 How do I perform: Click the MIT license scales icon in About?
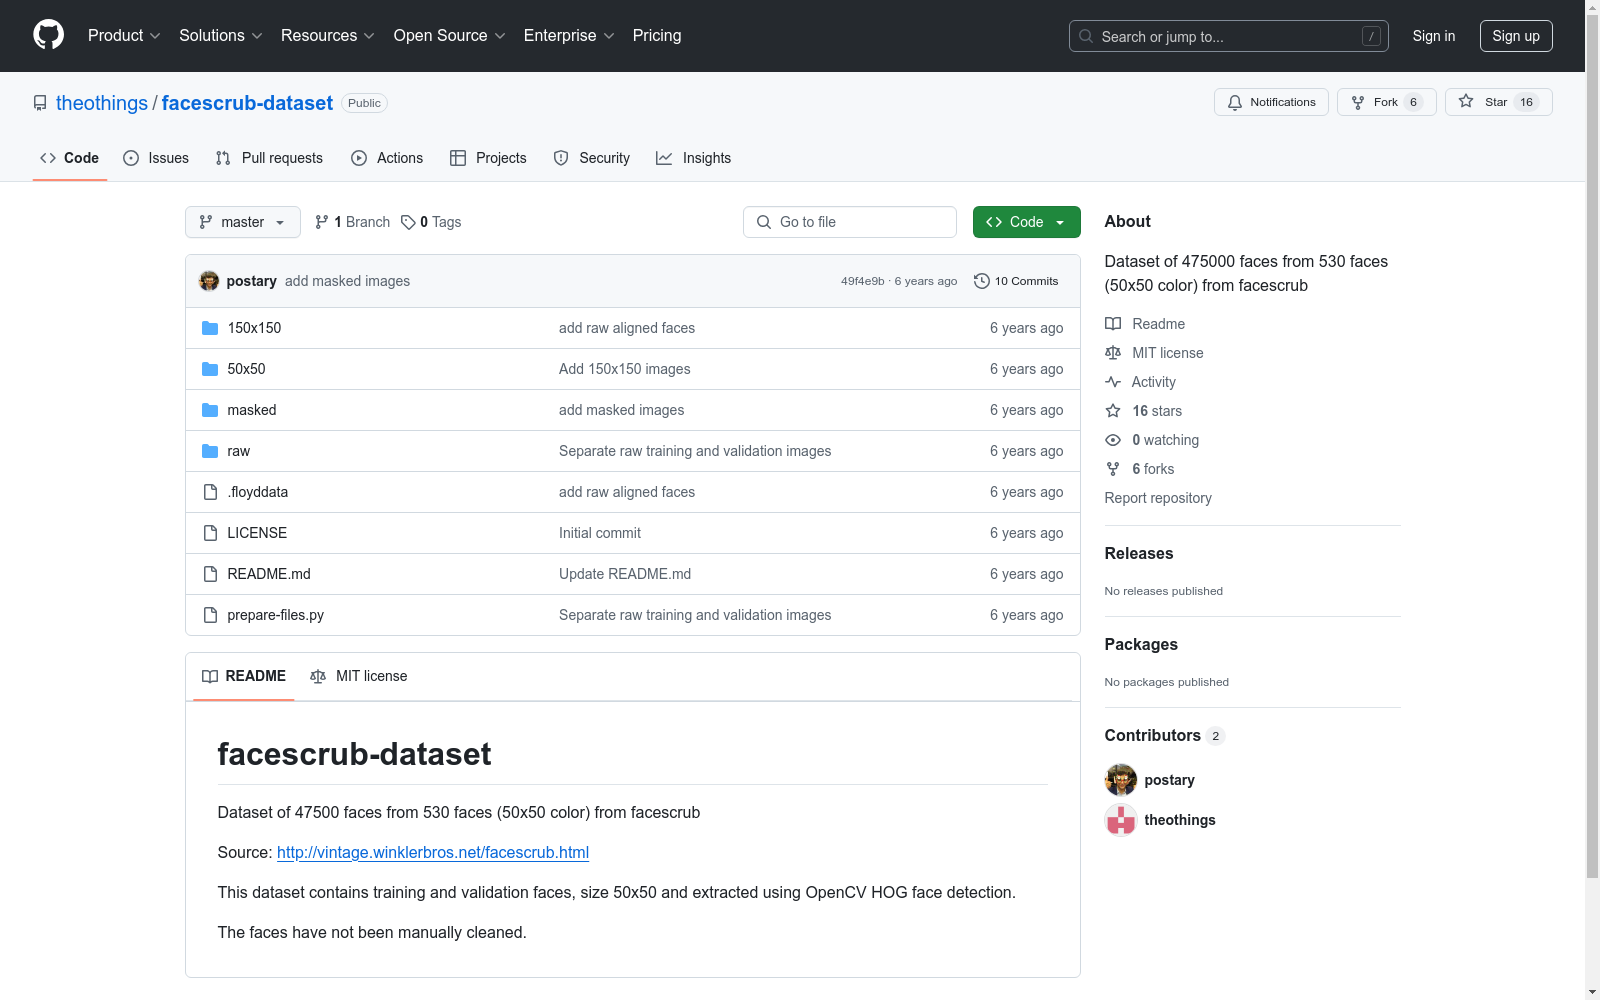click(1113, 353)
